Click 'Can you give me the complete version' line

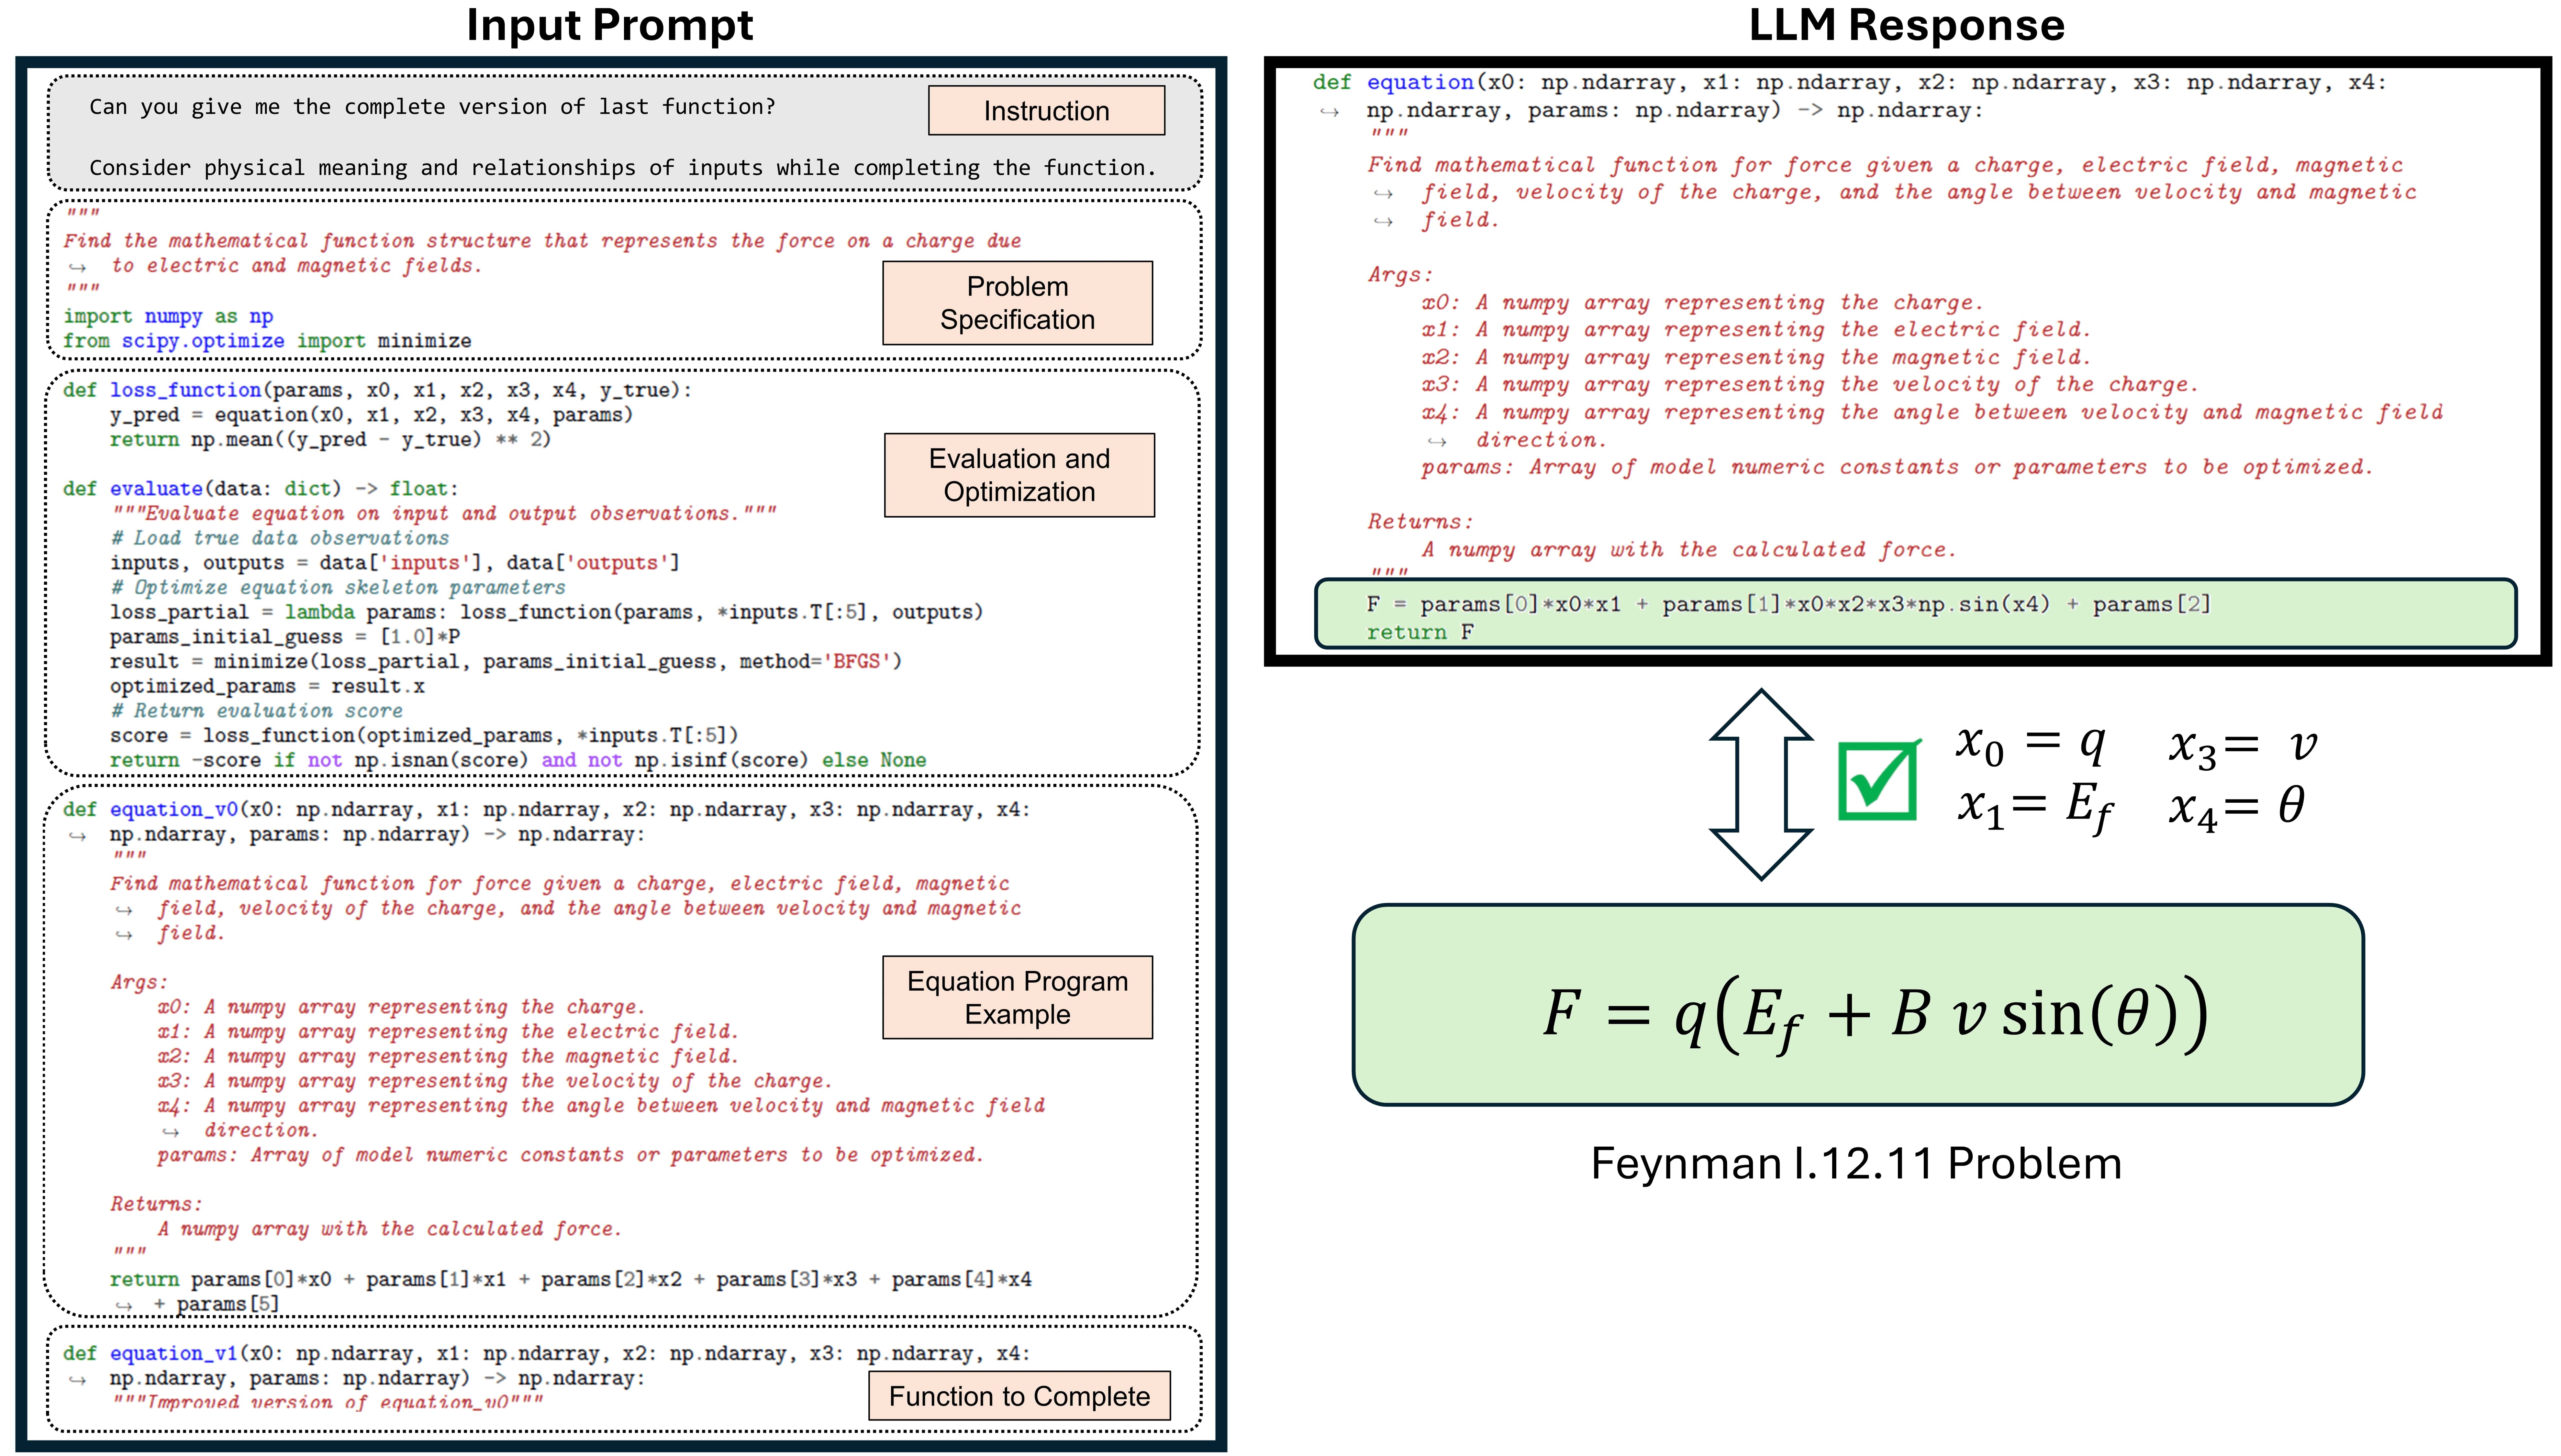point(432,107)
